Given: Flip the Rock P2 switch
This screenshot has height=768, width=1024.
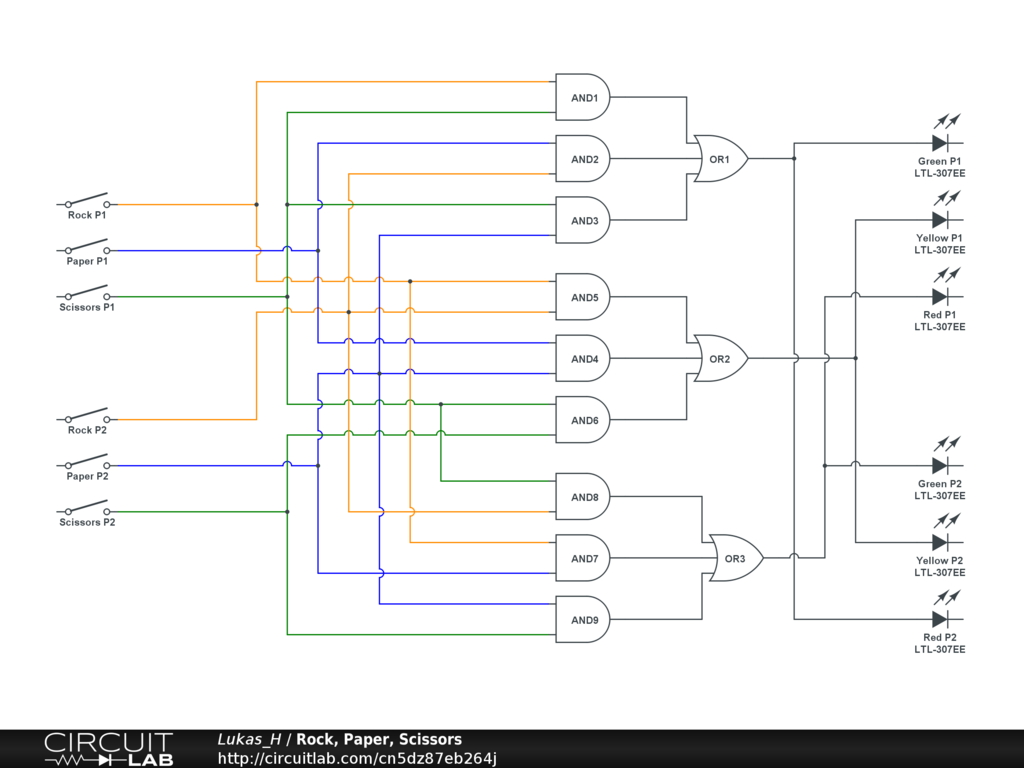Looking at the screenshot, I should (x=87, y=417).
